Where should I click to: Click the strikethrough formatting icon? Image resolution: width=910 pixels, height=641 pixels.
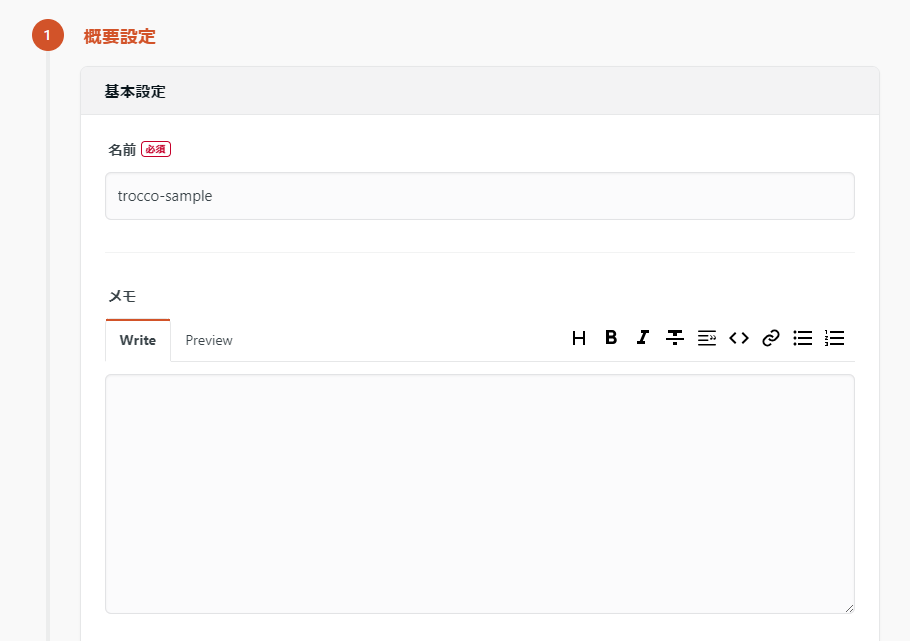[x=675, y=338]
